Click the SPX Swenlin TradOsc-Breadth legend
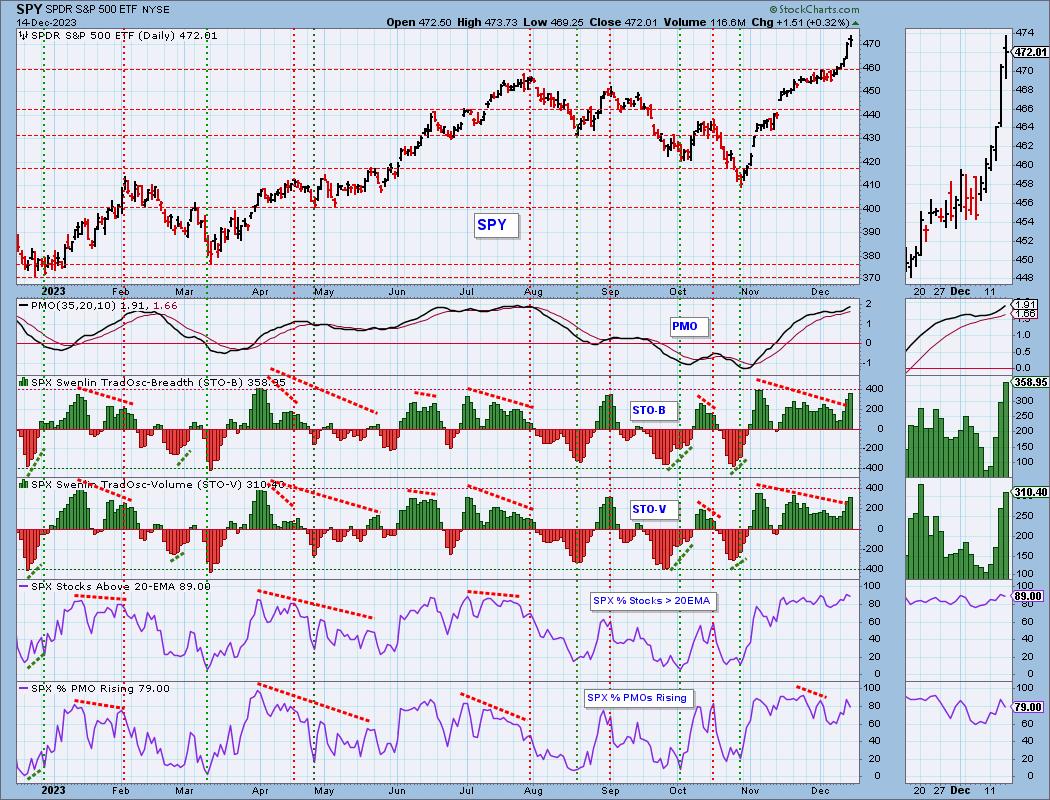 tap(153, 382)
